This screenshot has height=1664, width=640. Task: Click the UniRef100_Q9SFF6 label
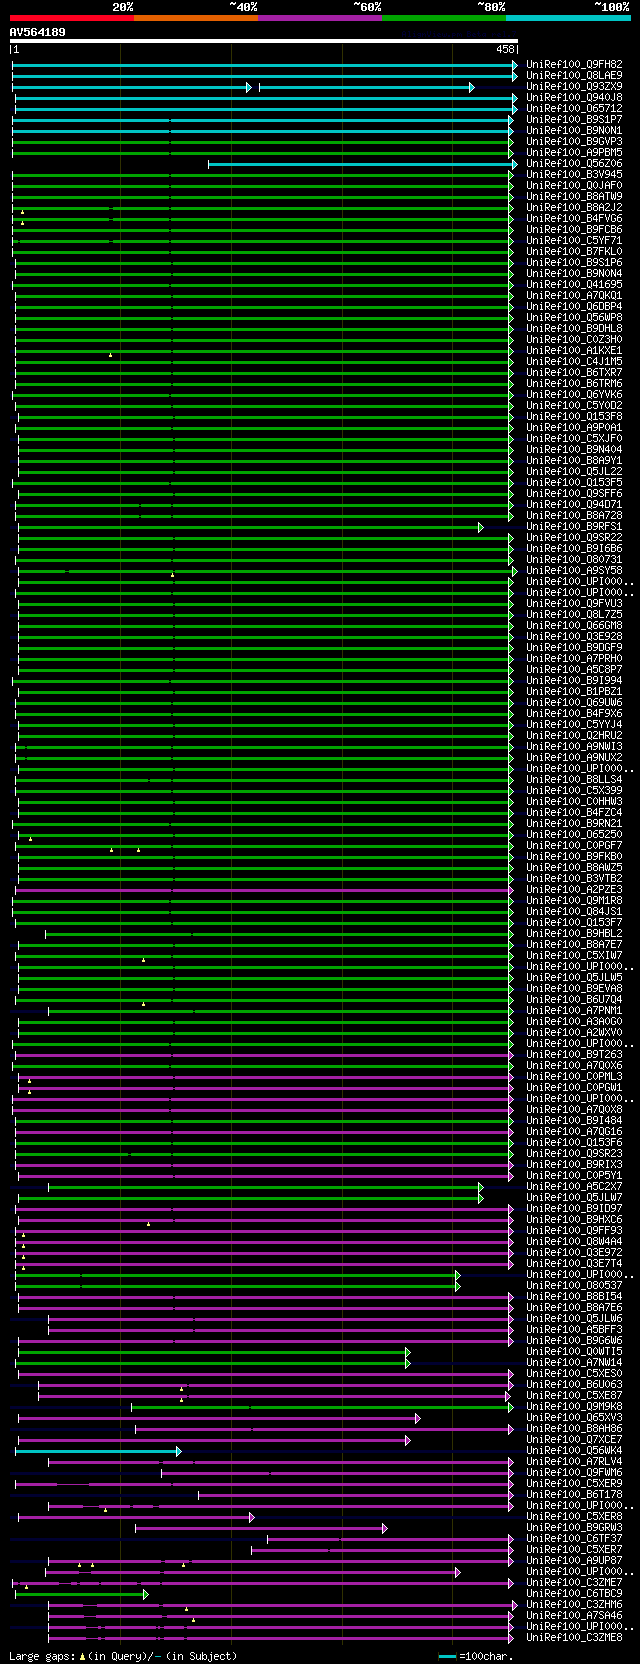point(574,494)
